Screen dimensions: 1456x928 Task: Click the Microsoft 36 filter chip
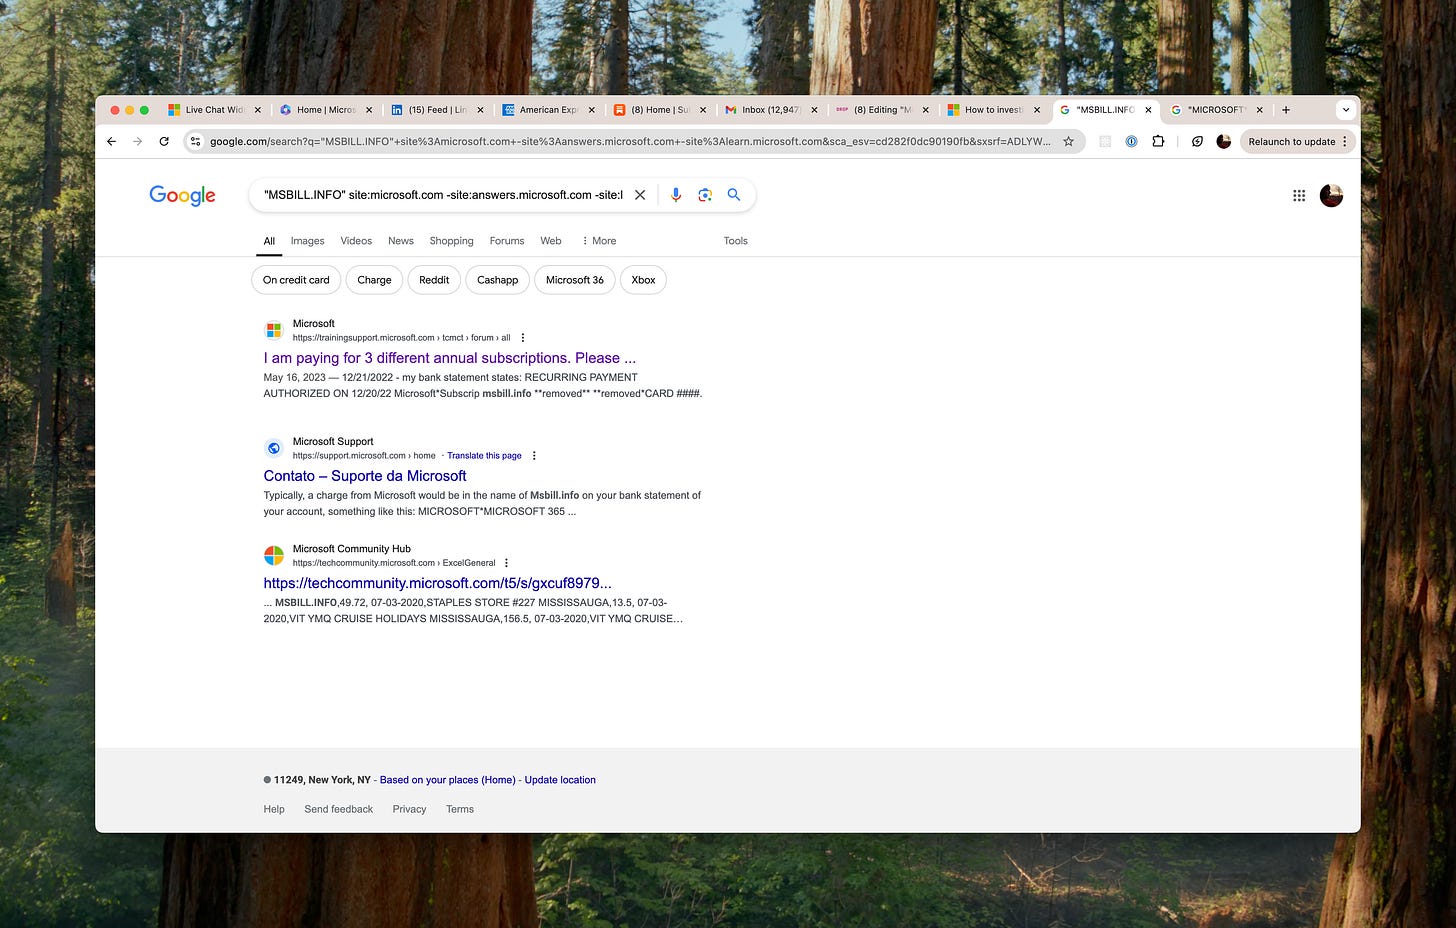[x=575, y=280]
